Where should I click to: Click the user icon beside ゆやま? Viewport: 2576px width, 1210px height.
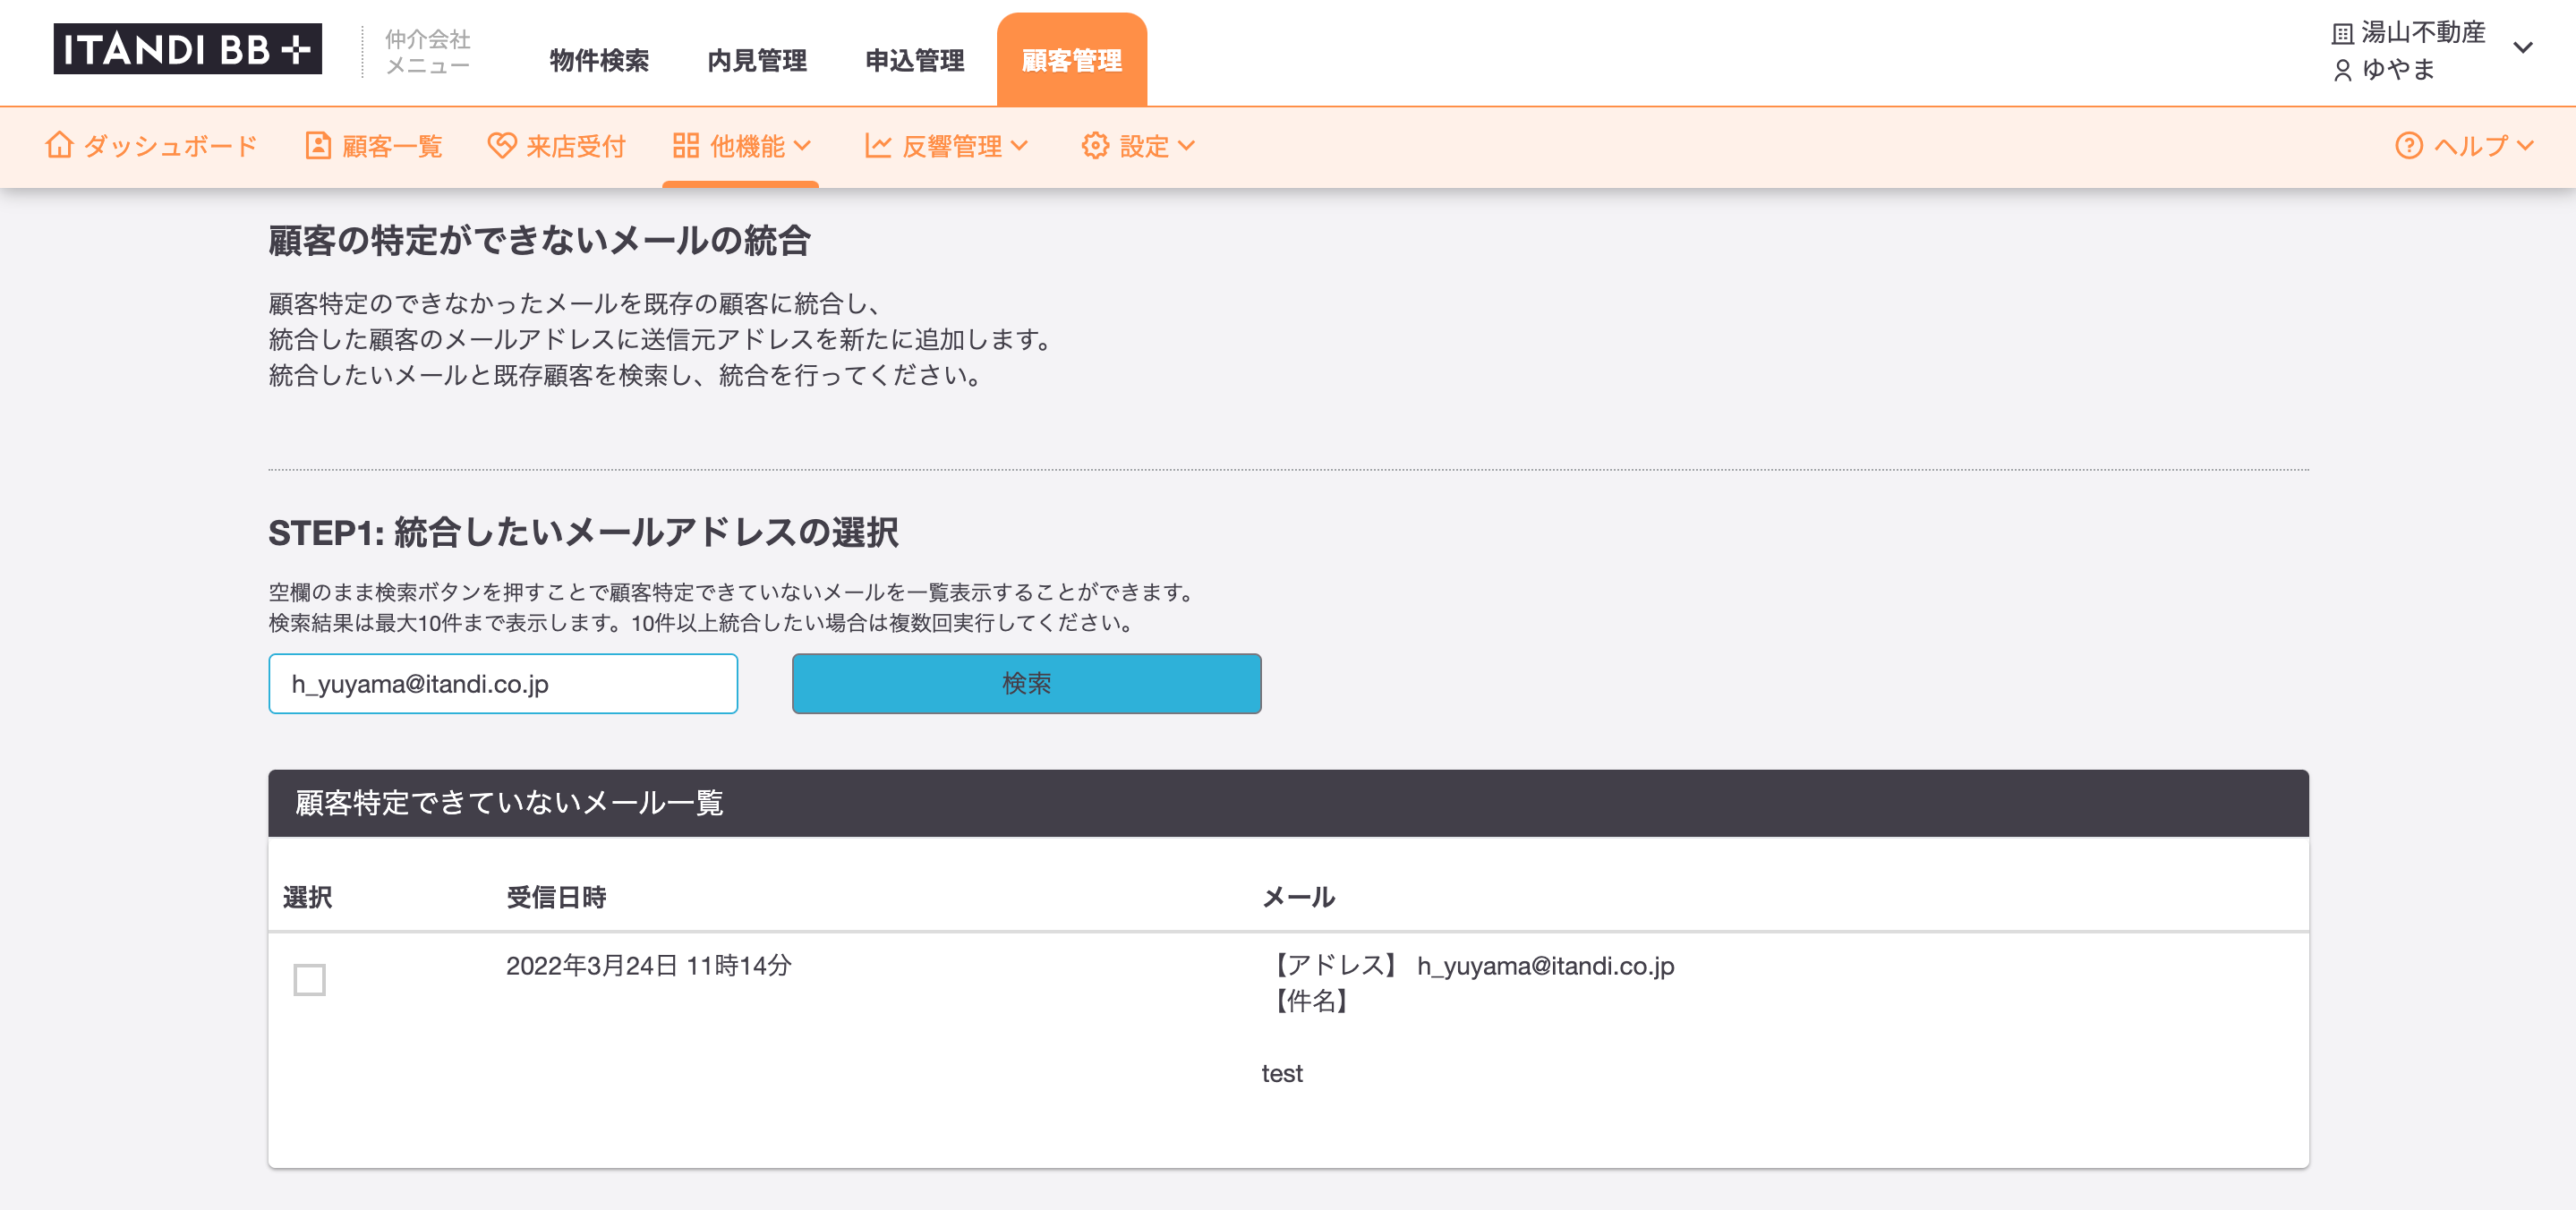[x=2342, y=70]
